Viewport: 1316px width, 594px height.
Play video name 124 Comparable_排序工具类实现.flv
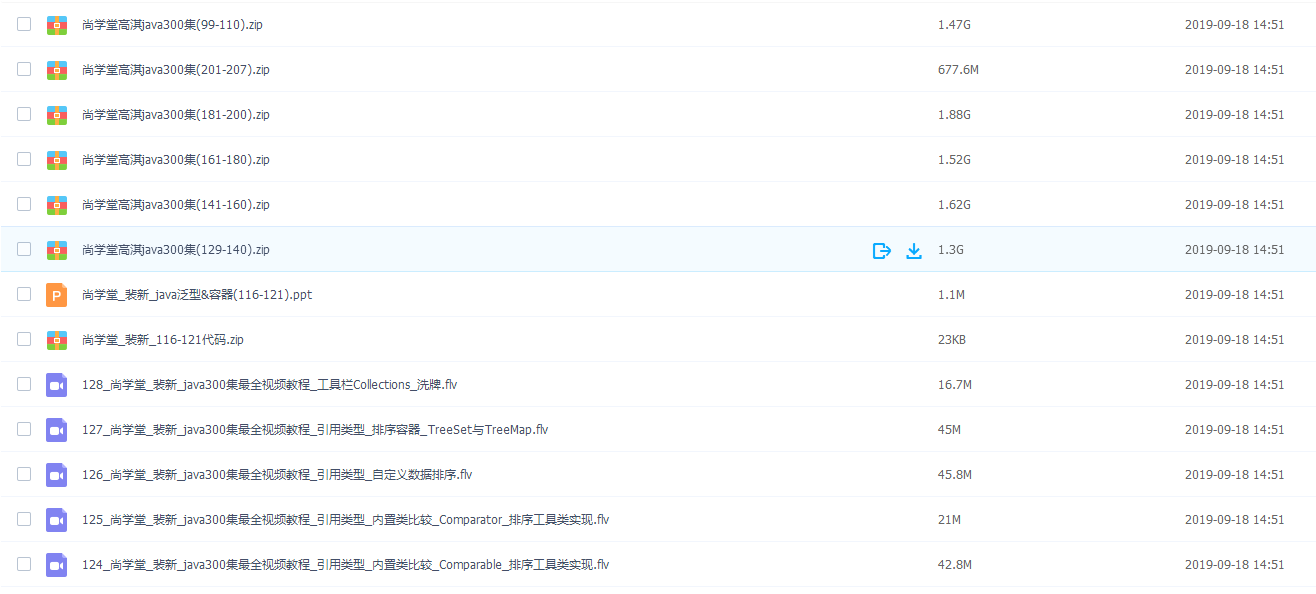[x=345, y=565]
